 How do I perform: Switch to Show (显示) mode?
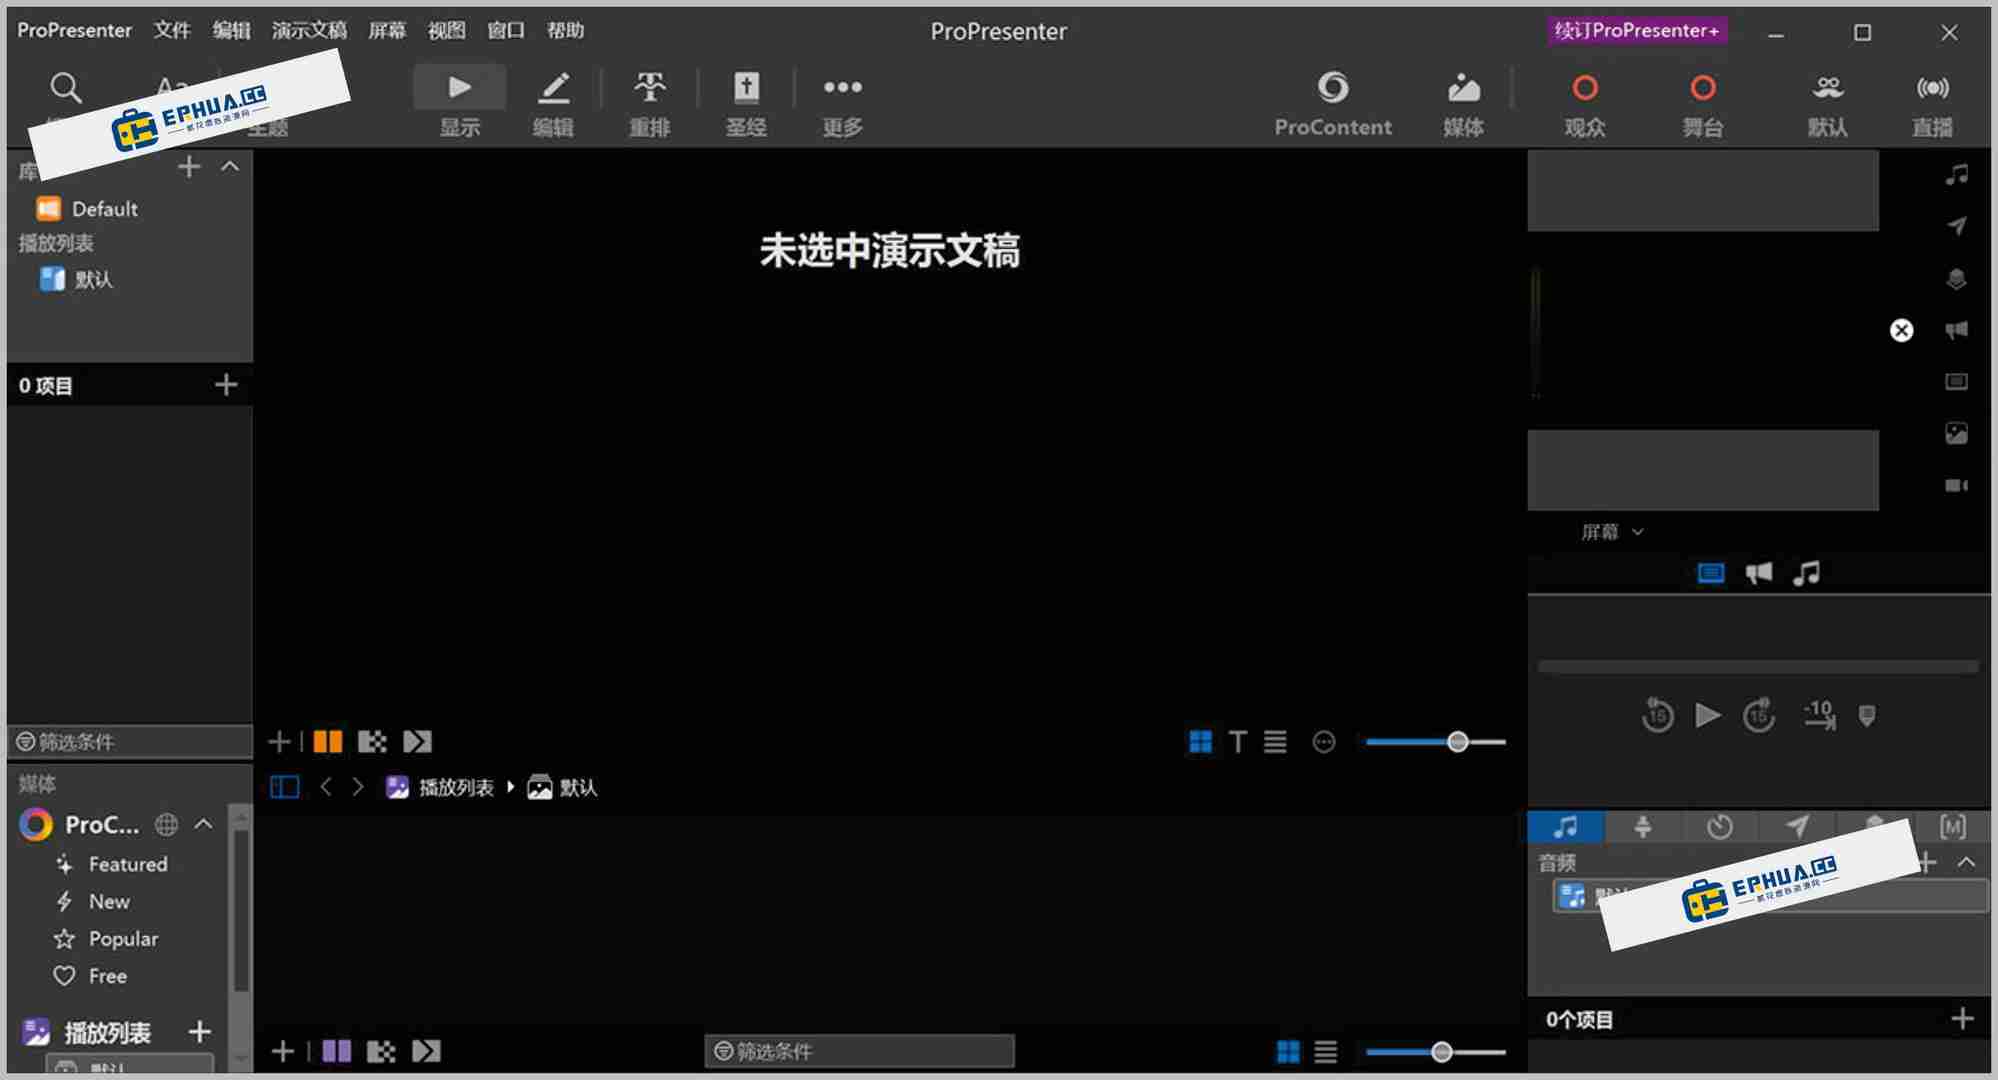click(x=459, y=102)
